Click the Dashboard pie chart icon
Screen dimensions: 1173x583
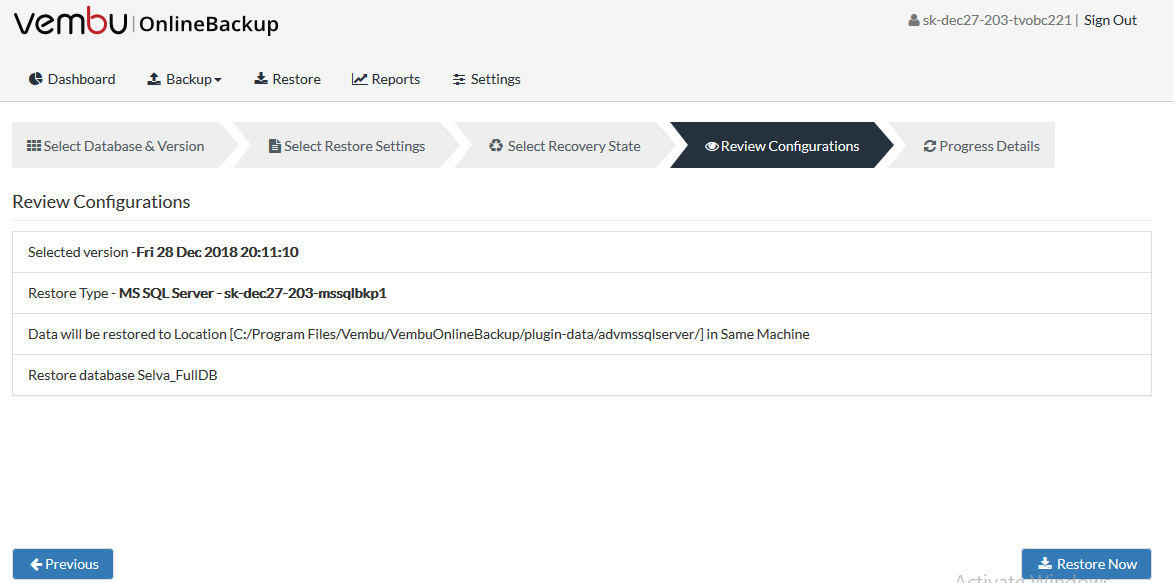tap(35, 79)
